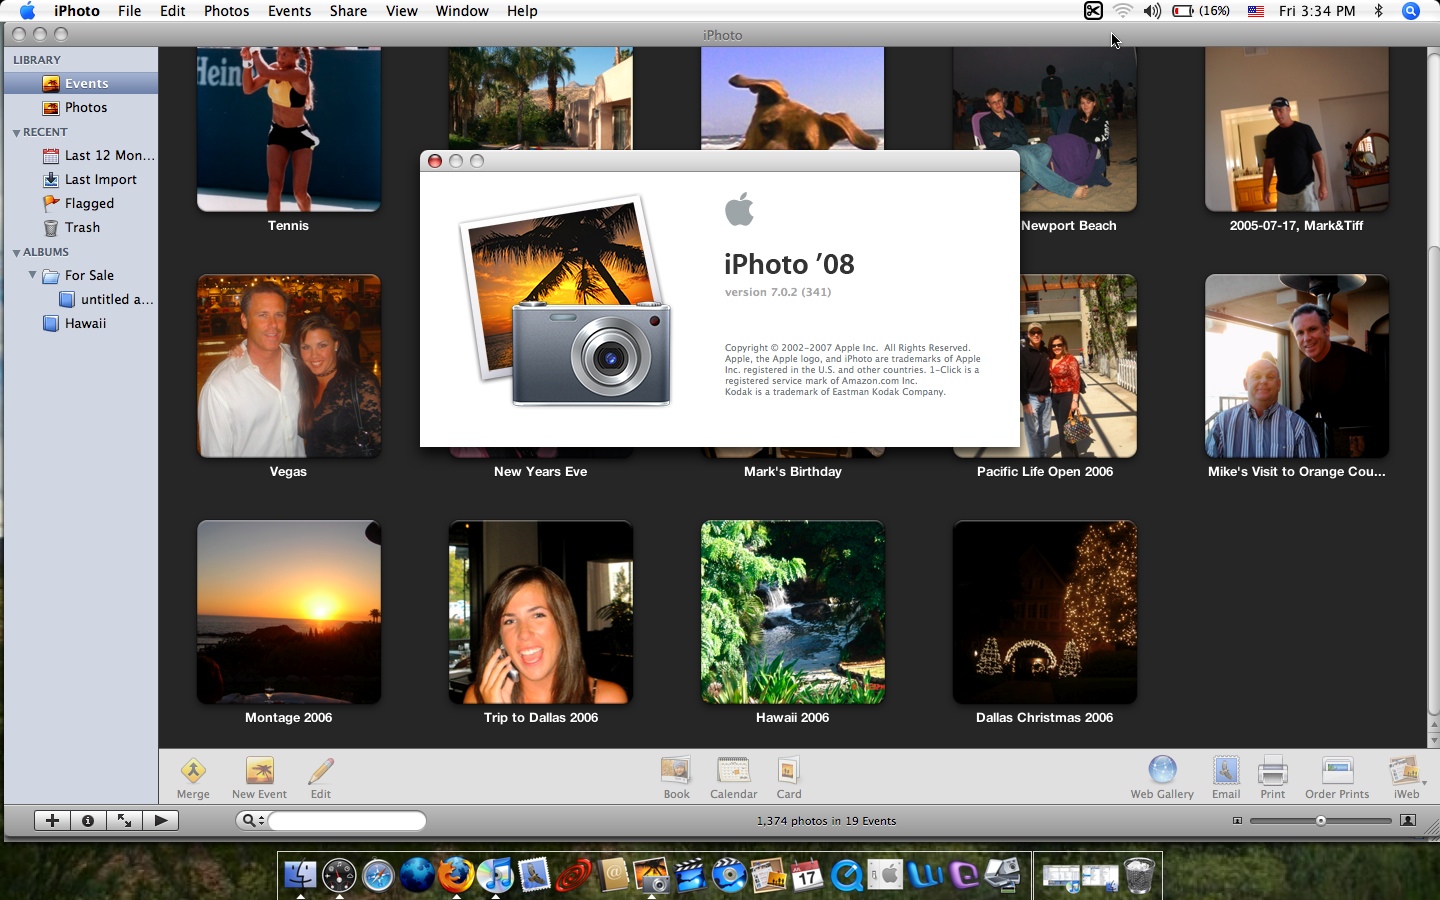Collapse the RECENT sidebar section
1440x900 pixels.
[16, 133]
